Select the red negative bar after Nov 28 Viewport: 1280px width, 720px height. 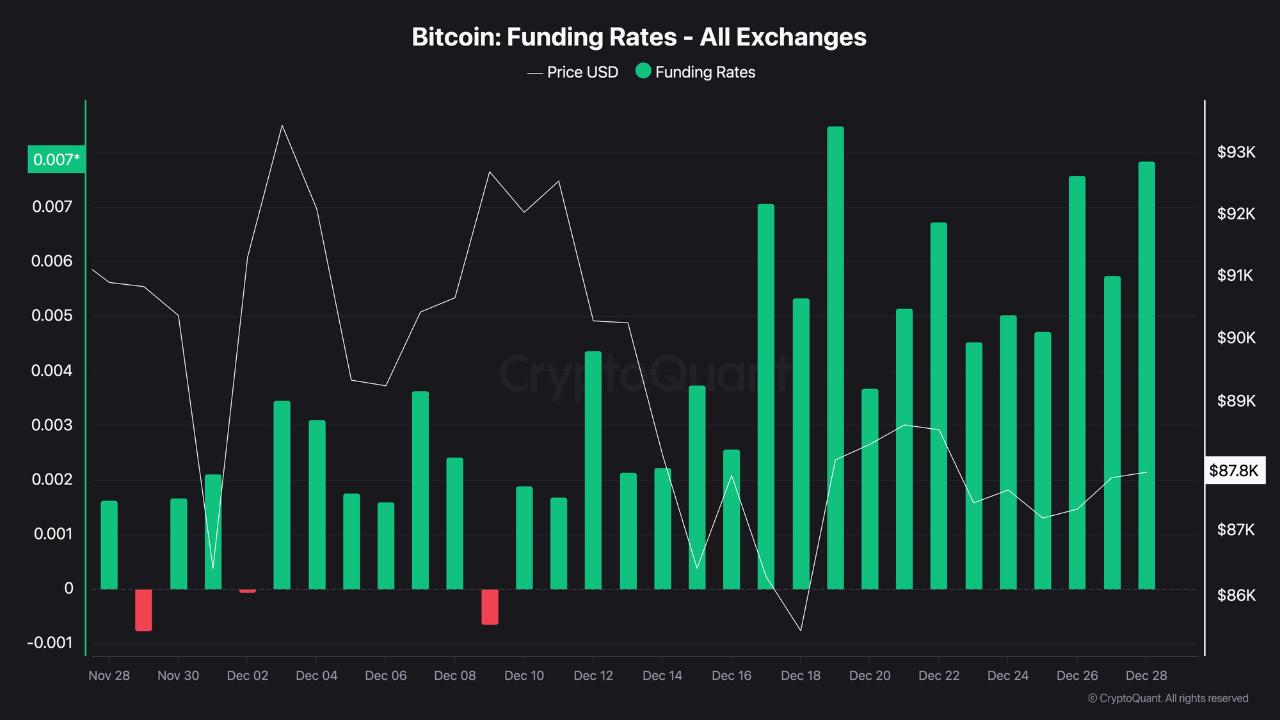coord(144,610)
